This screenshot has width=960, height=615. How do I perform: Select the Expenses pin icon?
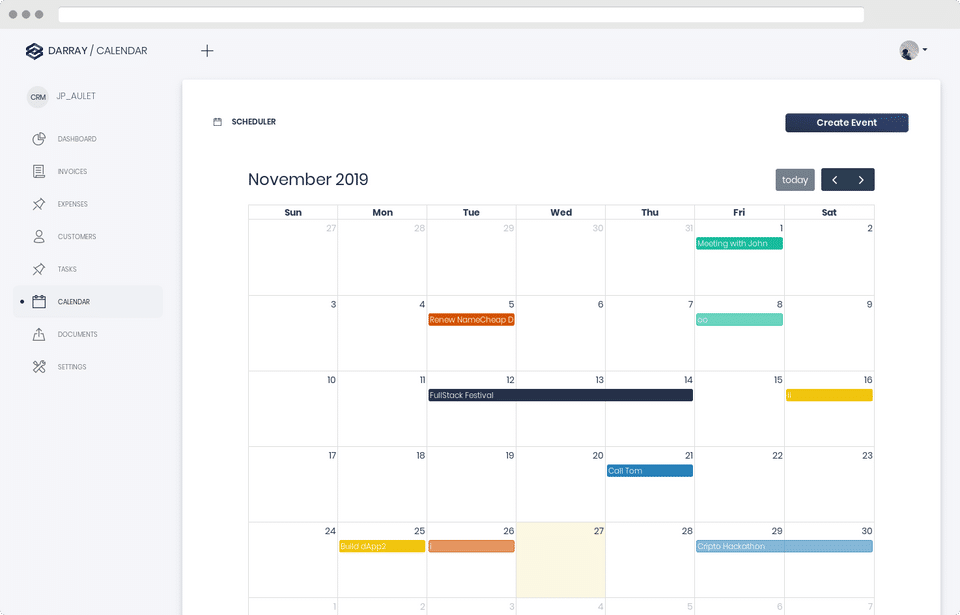[x=39, y=204]
